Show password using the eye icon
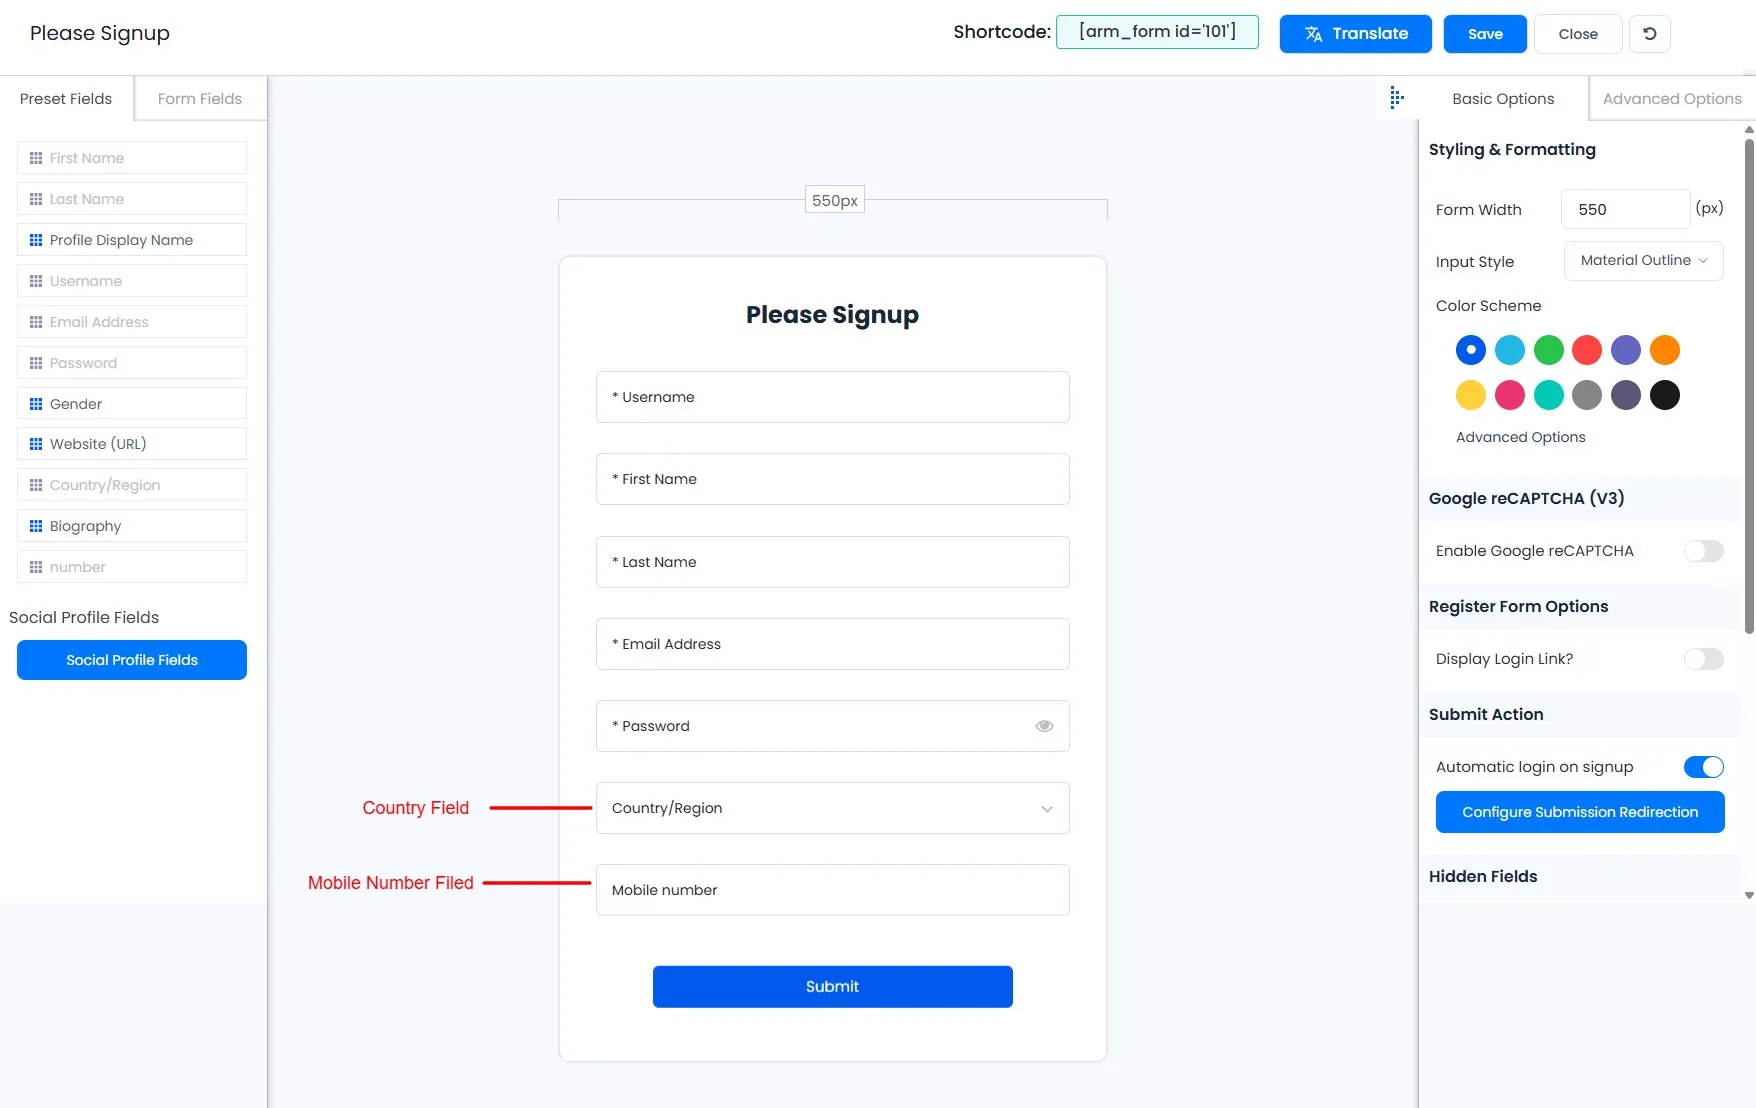 point(1044,726)
